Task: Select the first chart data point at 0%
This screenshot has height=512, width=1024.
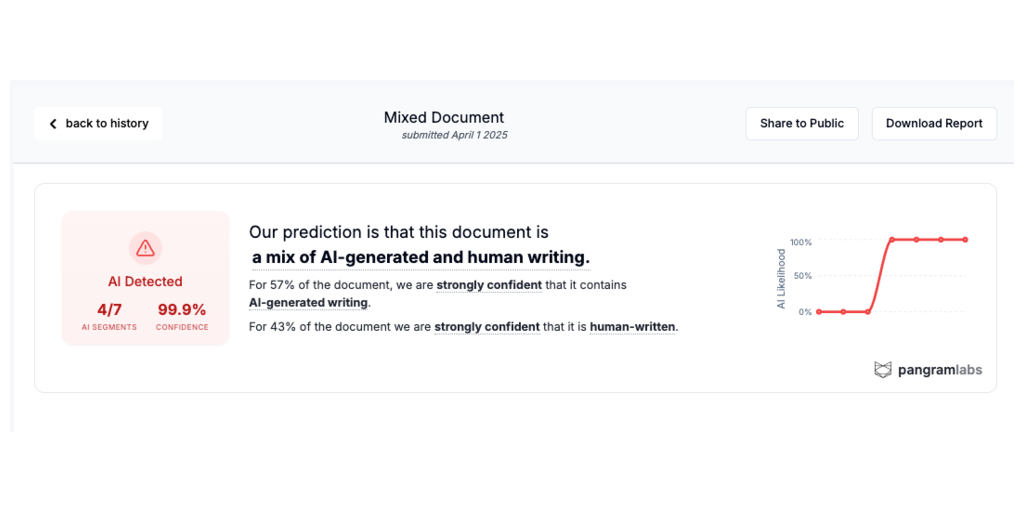Action: (x=819, y=312)
